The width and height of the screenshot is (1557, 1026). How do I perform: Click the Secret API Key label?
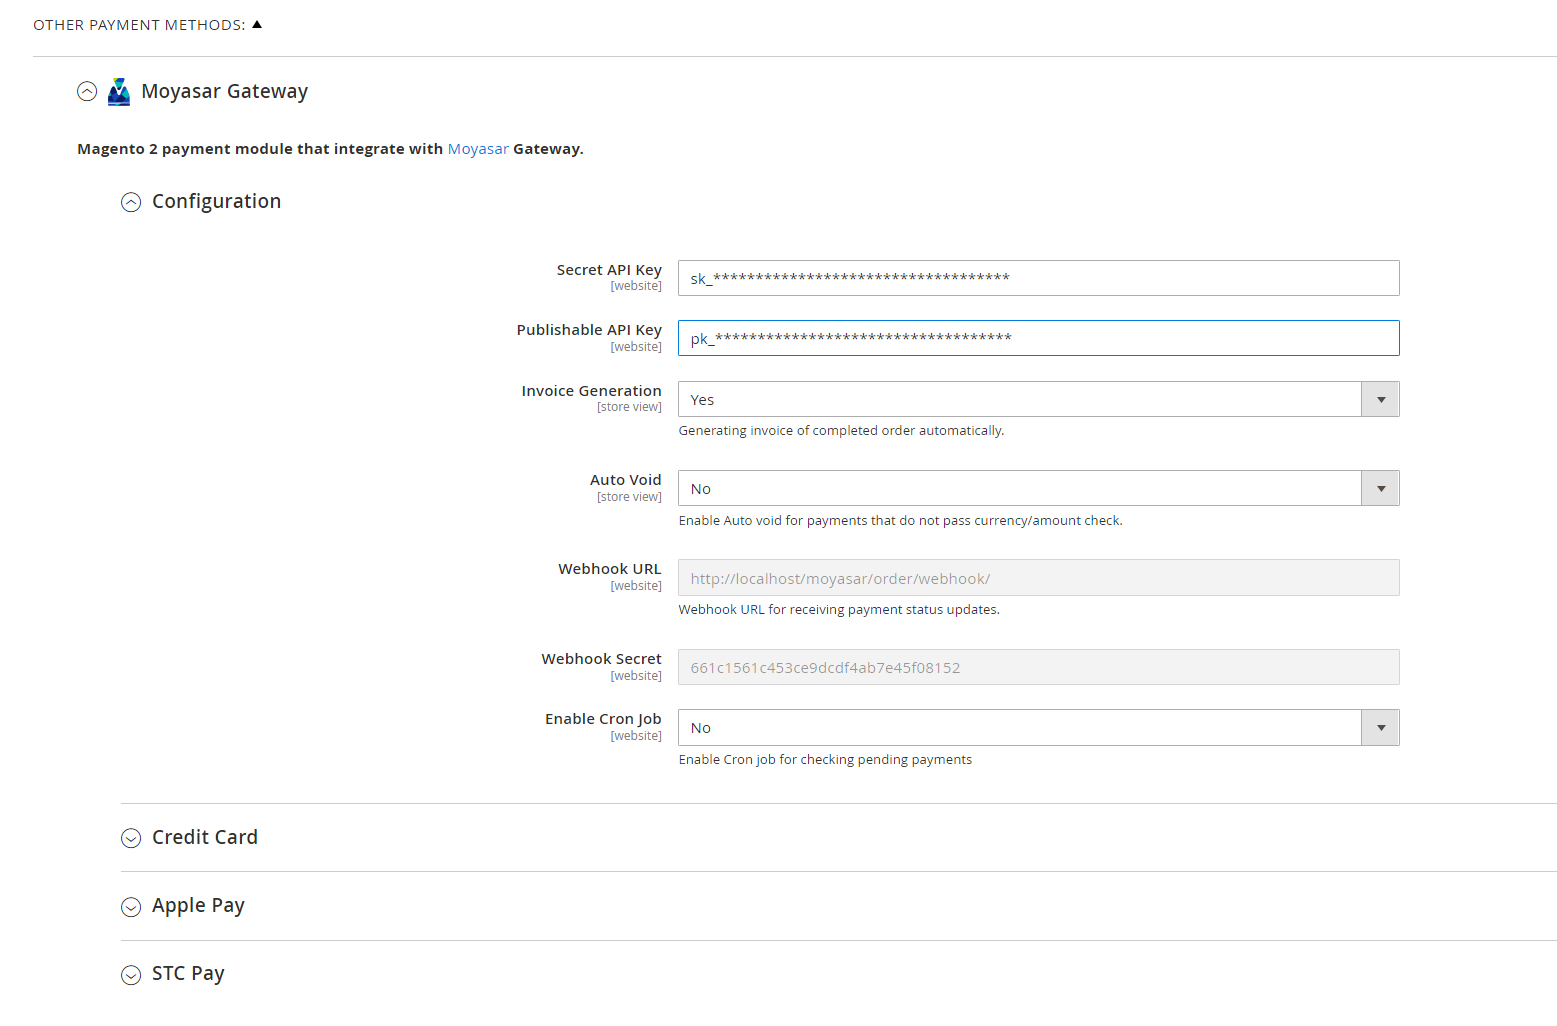pos(609,270)
